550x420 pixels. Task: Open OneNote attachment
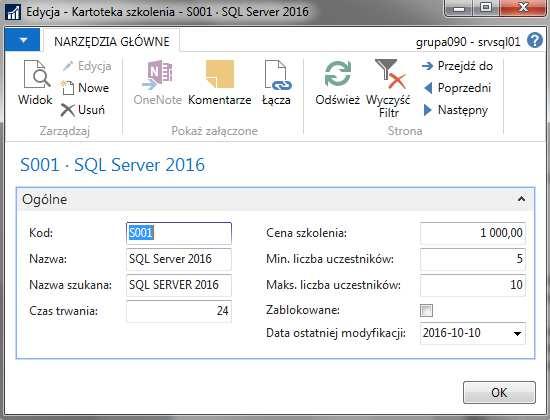157,83
